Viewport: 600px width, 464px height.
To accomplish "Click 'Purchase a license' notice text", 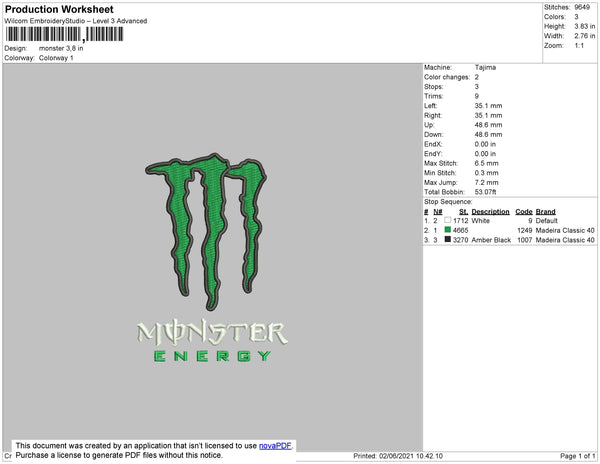I will coord(119,455).
